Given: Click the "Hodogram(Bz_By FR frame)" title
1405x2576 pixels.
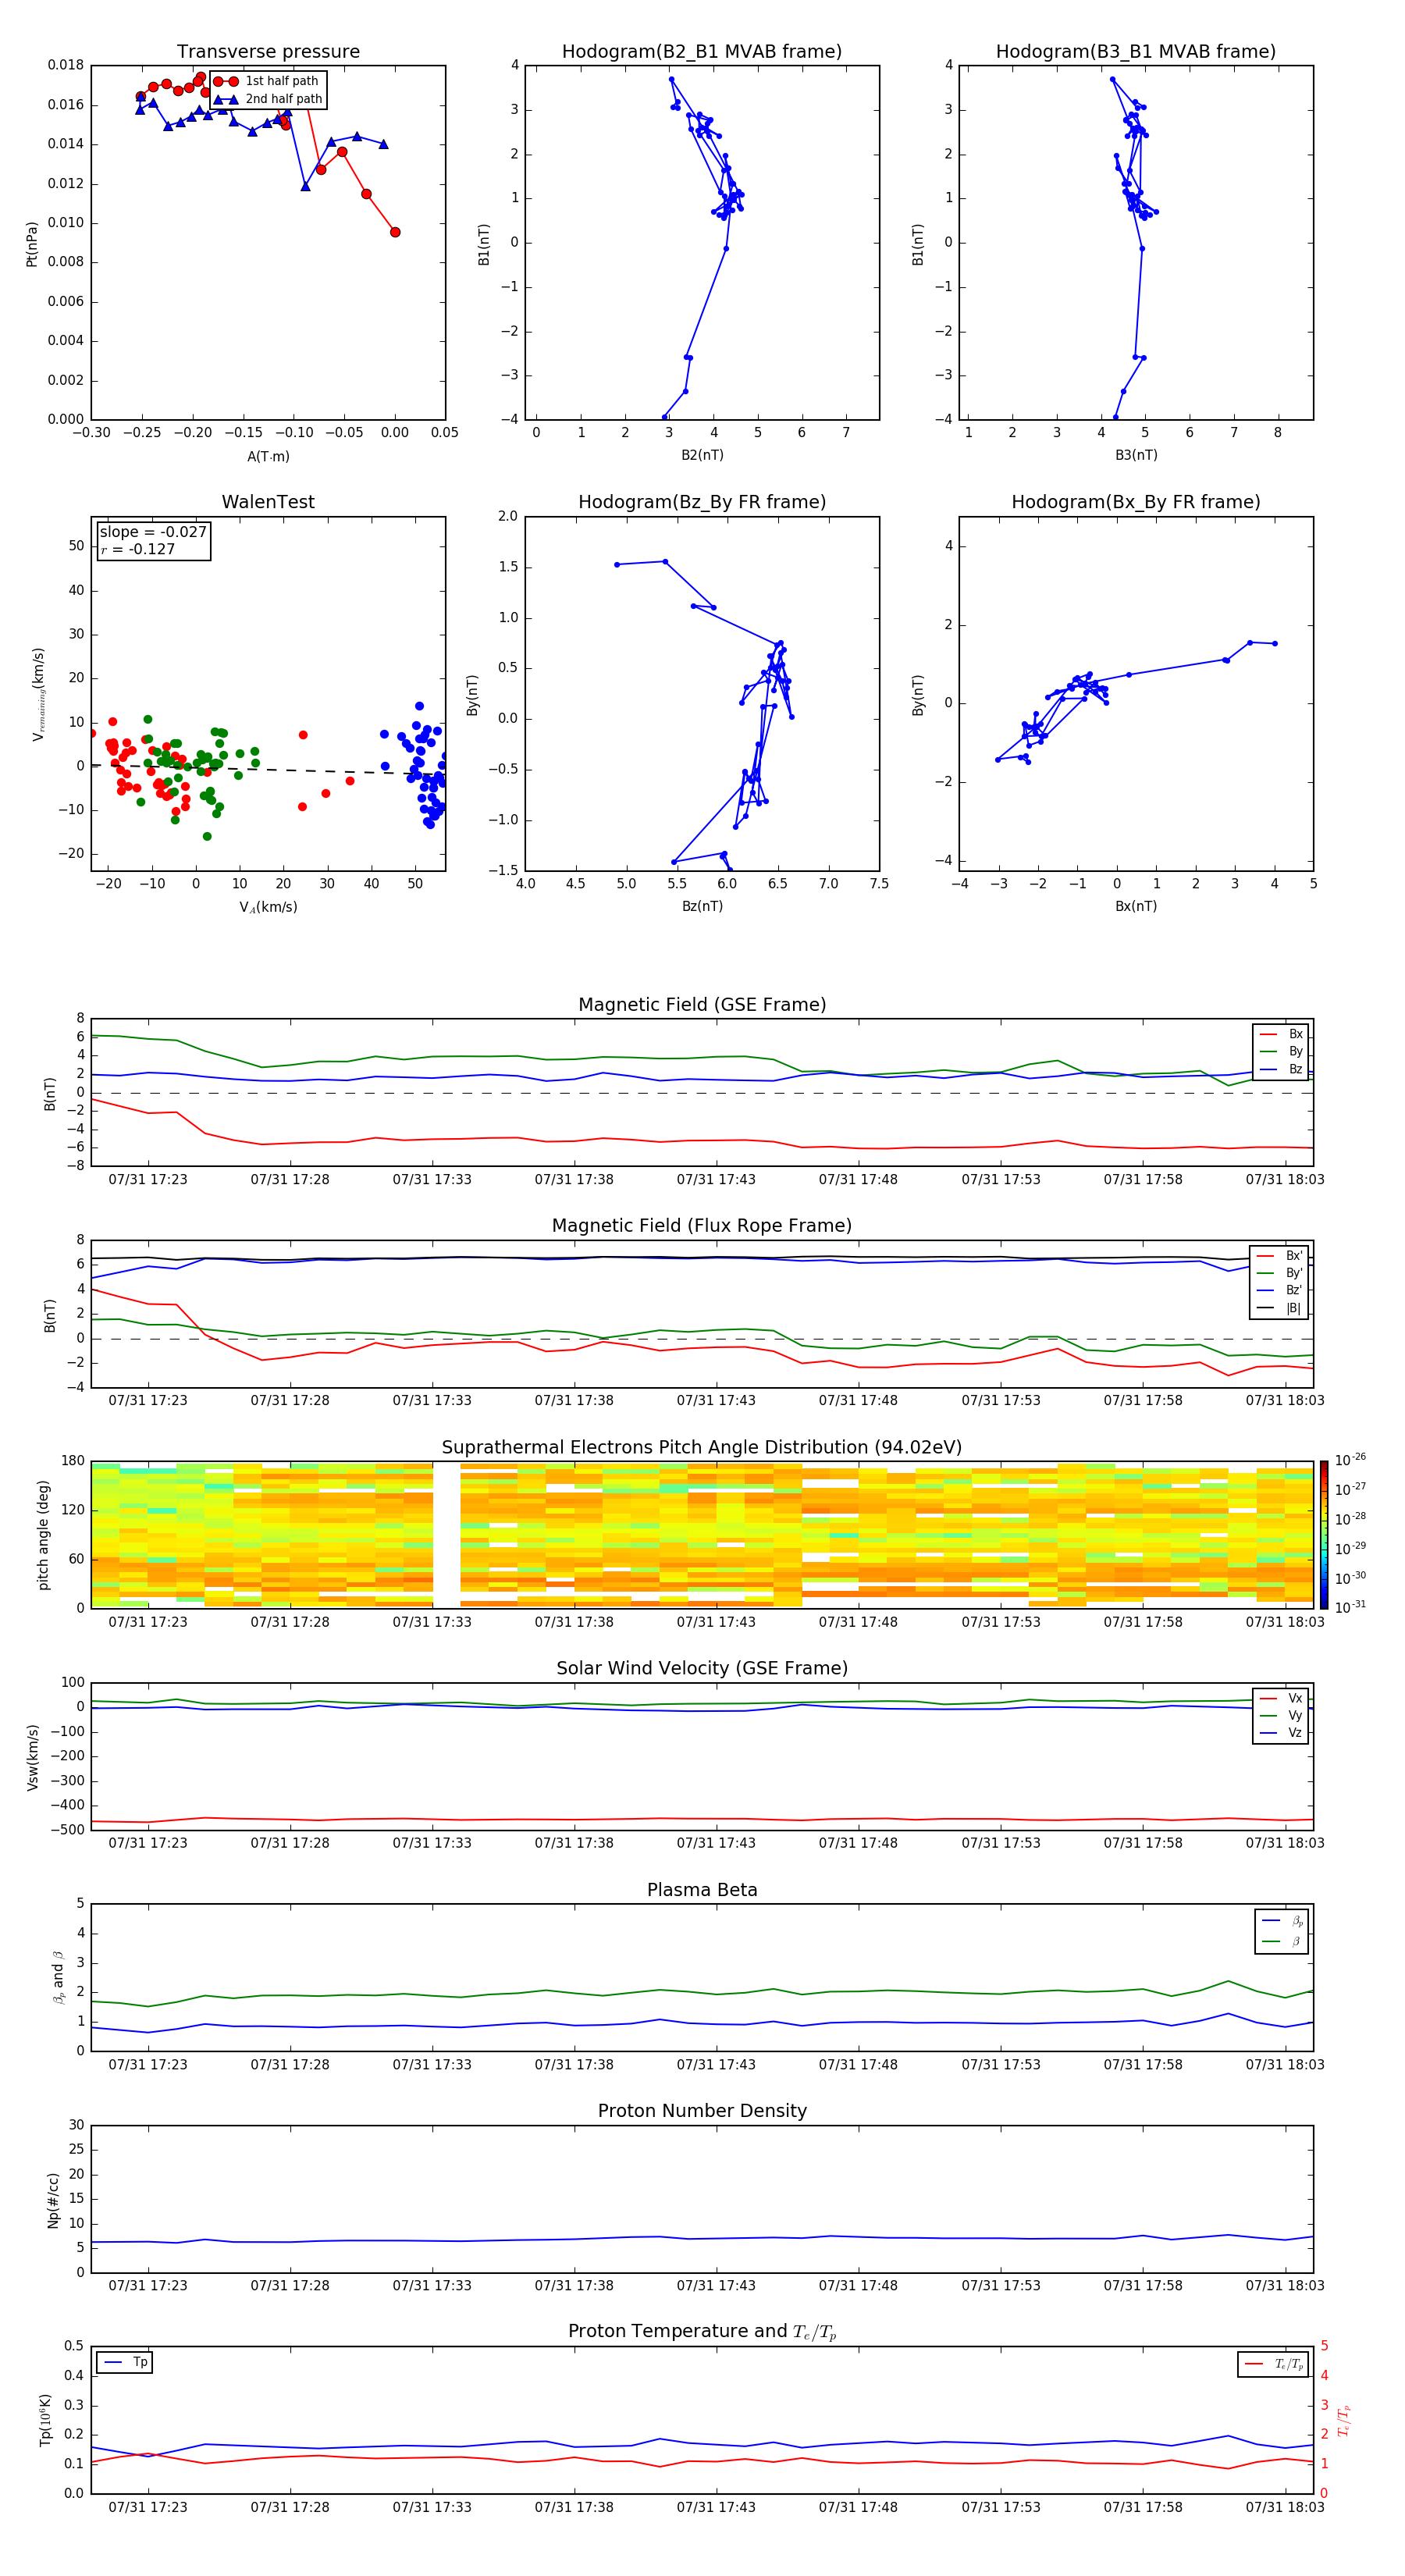Looking at the screenshot, I should 702,502.
